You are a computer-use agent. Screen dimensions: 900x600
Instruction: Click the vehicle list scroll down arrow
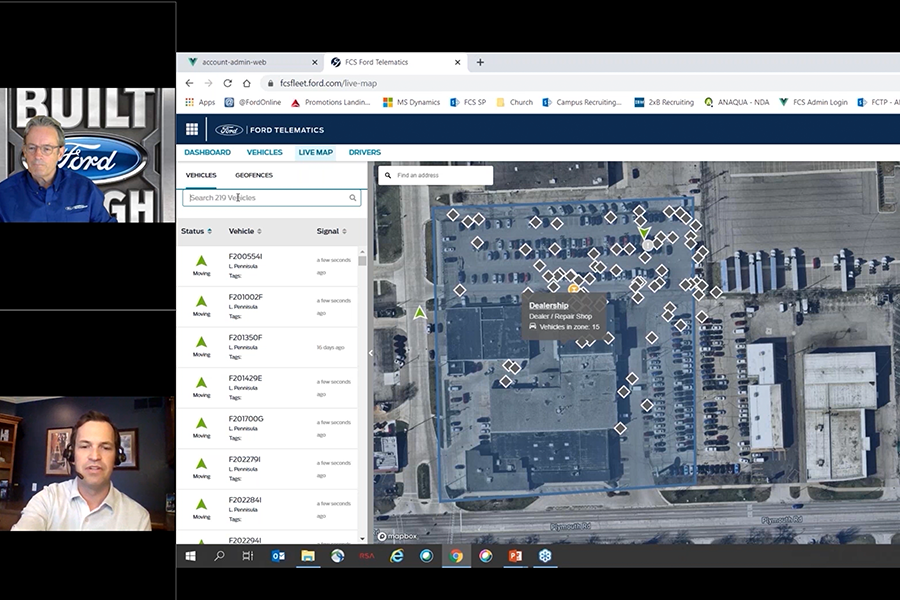362,539
